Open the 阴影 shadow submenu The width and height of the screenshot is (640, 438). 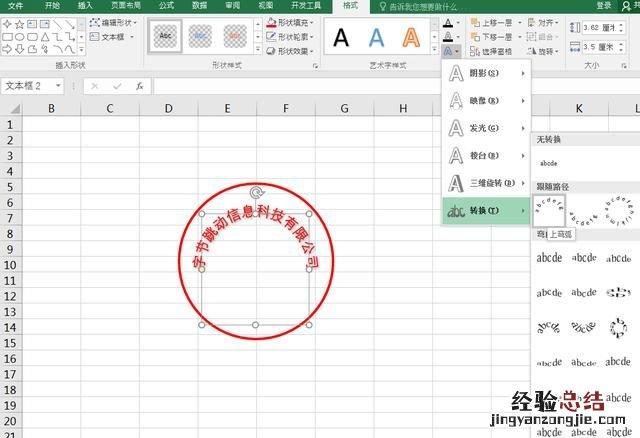(487, 73)
